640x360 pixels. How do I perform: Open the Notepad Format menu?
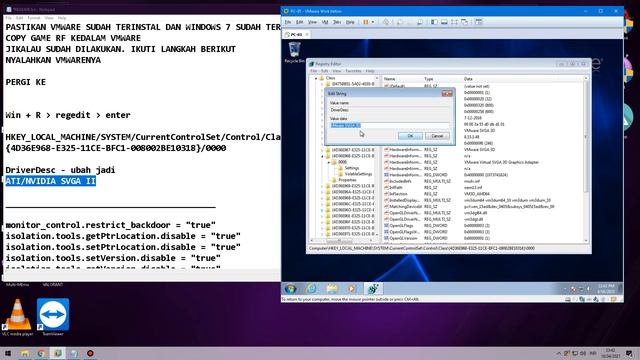coord(33,18)
